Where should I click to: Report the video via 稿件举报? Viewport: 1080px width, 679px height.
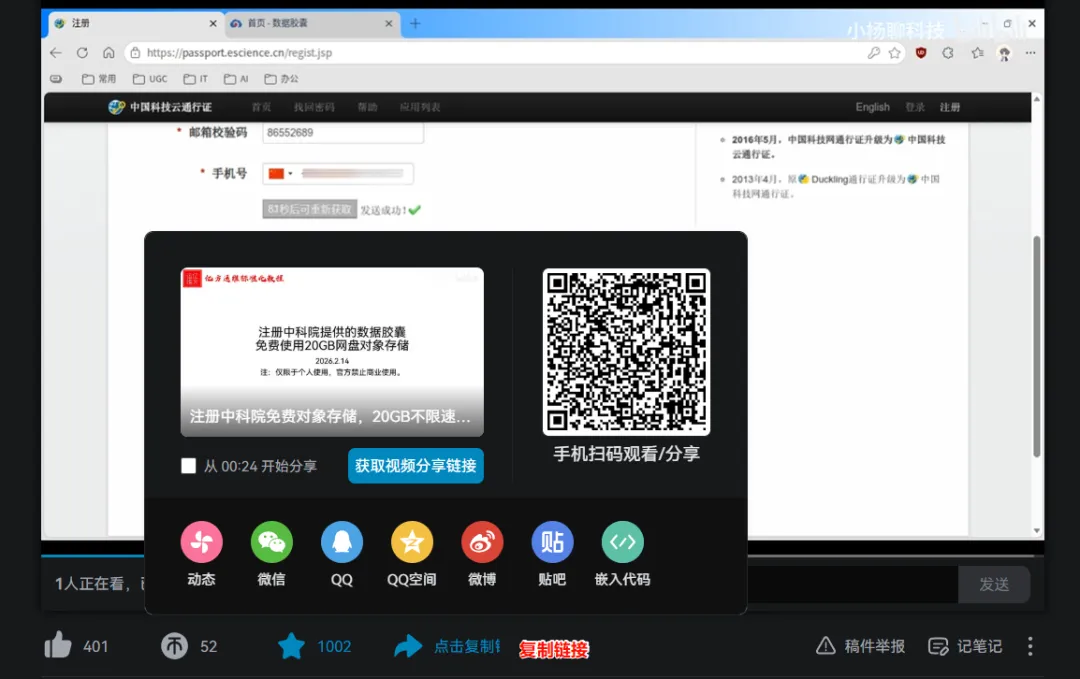pos(860,646)
